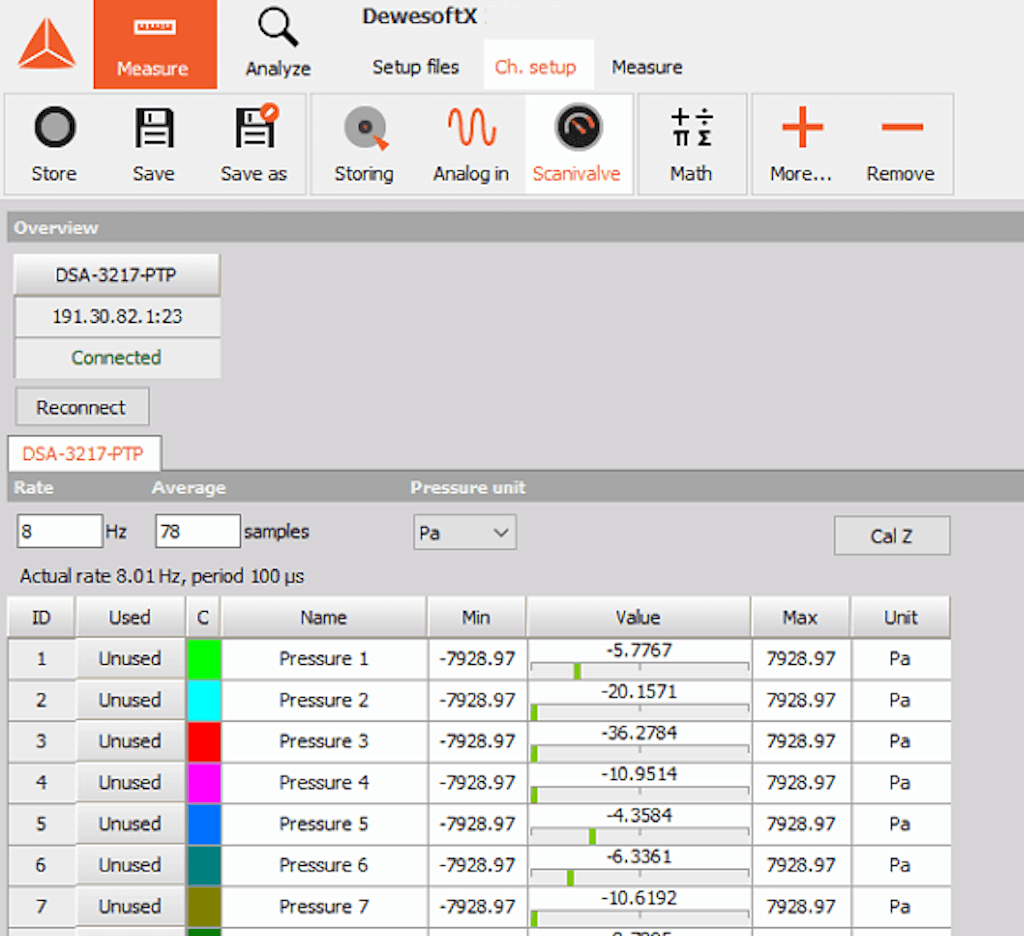The width and height of the screenshot is (1024, 936).
Task: Click the Store record icon
Action: point(55,127)
